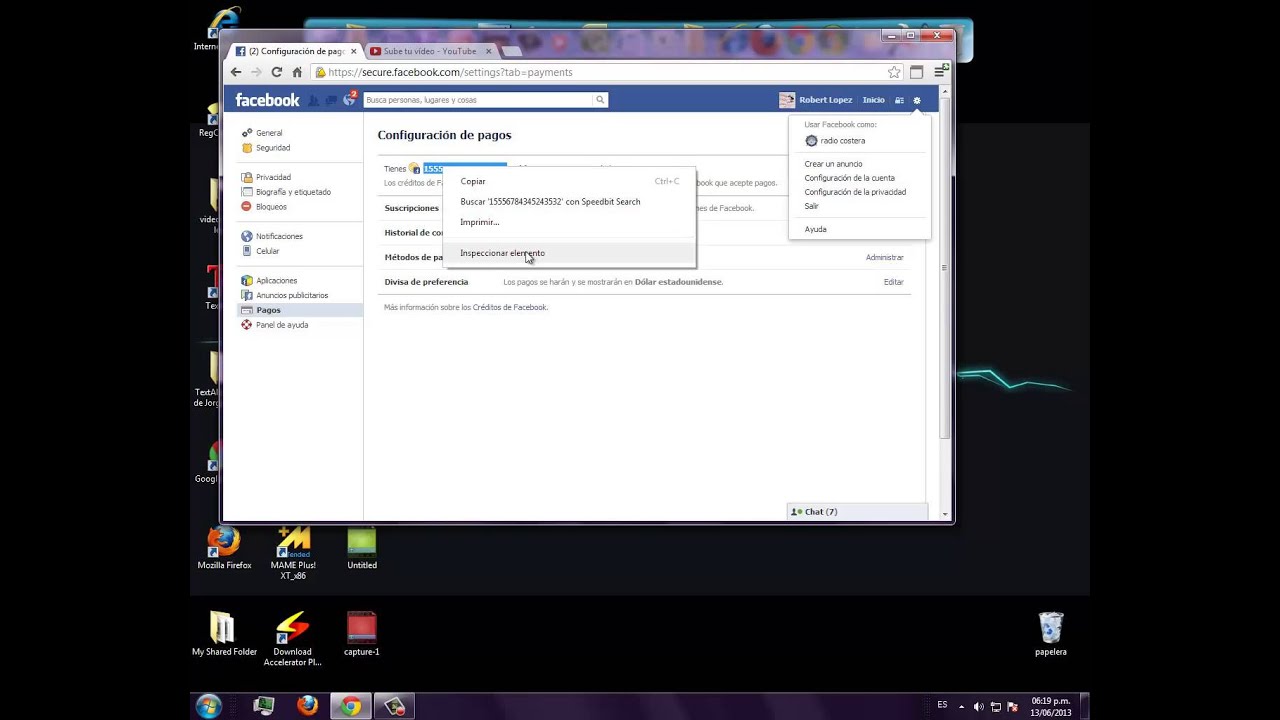Image resolution: width=1280 pixels, height=720 pixels.
Task: Click the papelera recycle bin icon
Action: click(1050, 635)
